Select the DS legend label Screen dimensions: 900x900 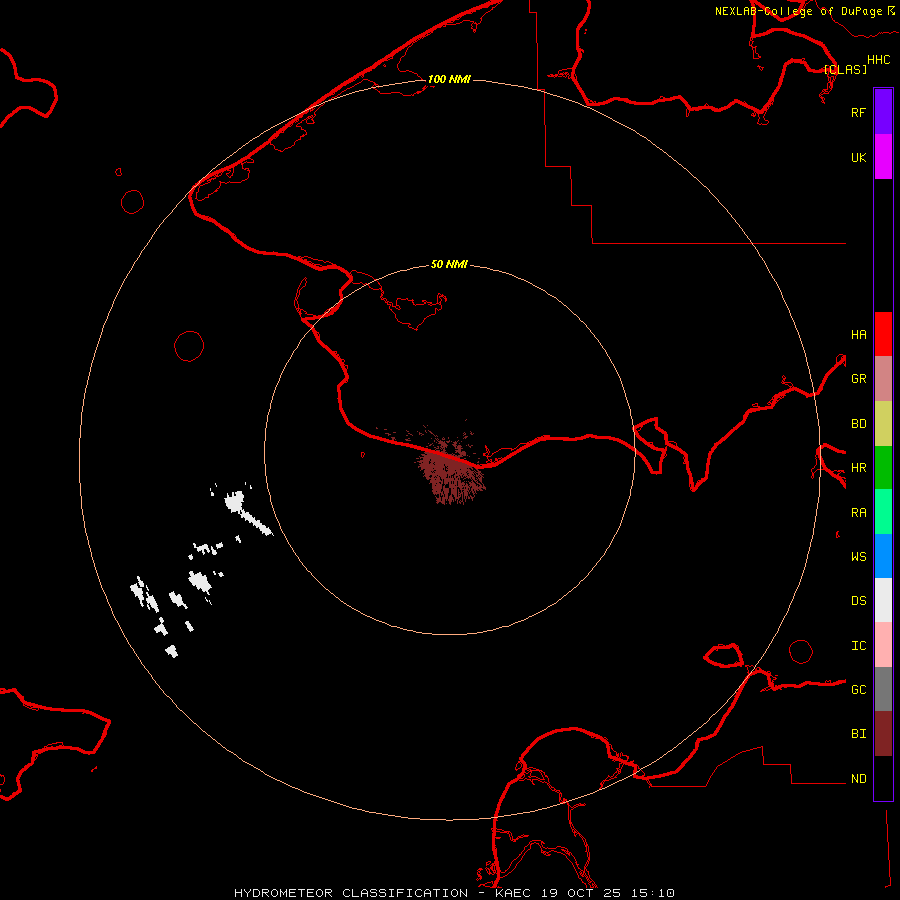[858, 601]
